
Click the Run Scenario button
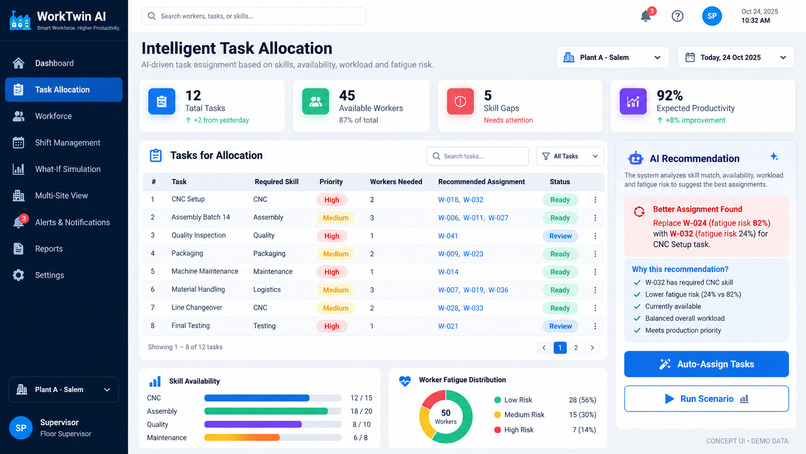pos(706,398)
